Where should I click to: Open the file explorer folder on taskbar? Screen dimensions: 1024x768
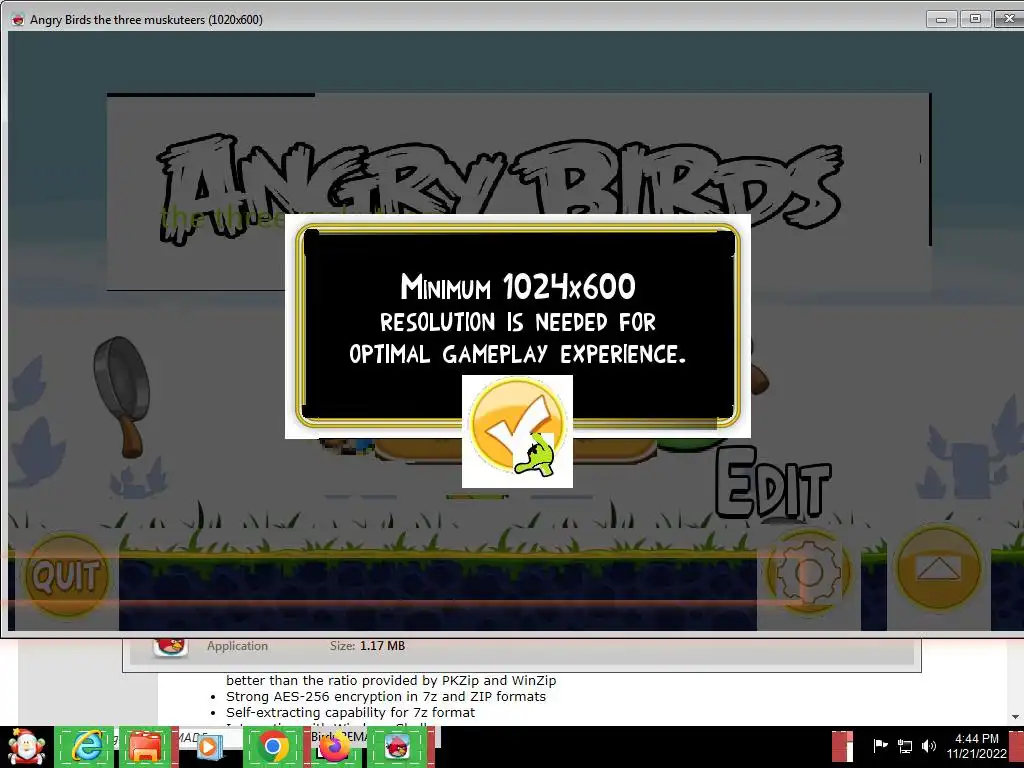[146, 747]
